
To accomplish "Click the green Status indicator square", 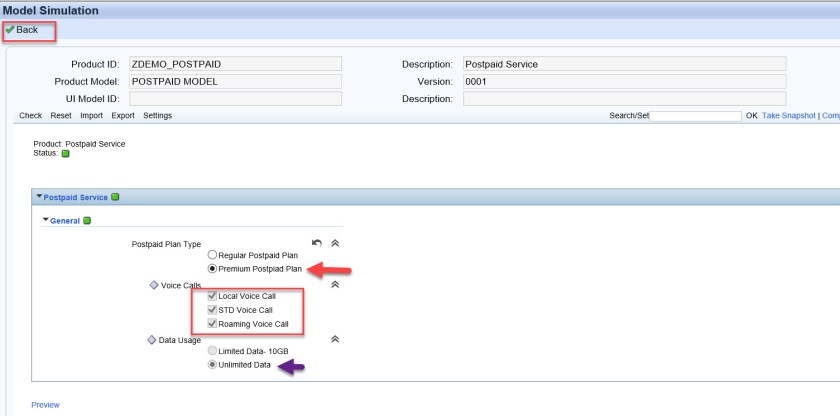I will tap(65, 154).
